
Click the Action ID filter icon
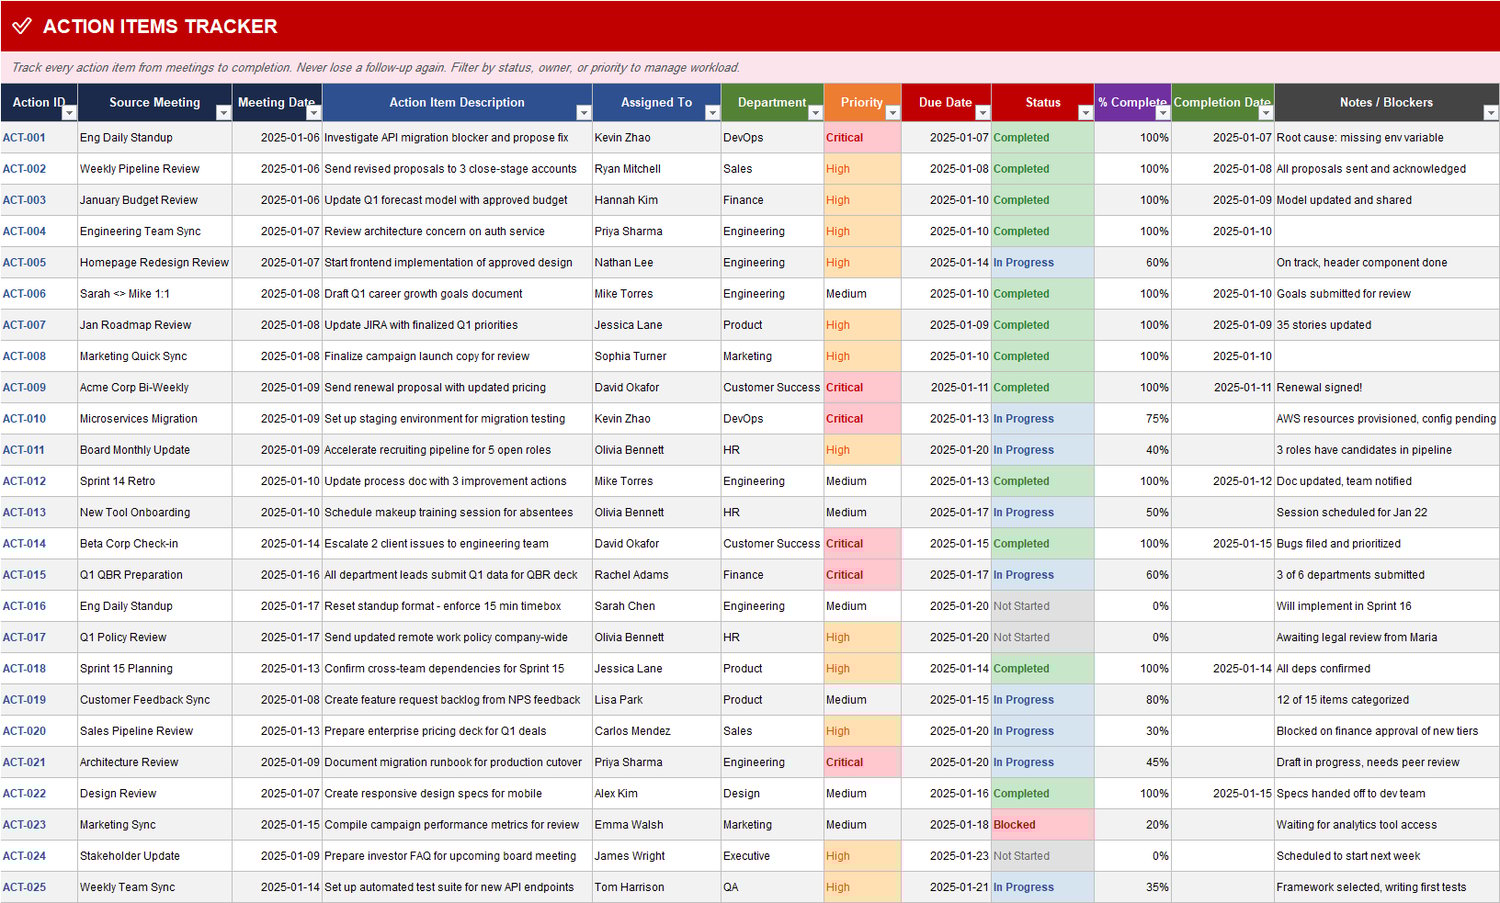click(66, 112)
